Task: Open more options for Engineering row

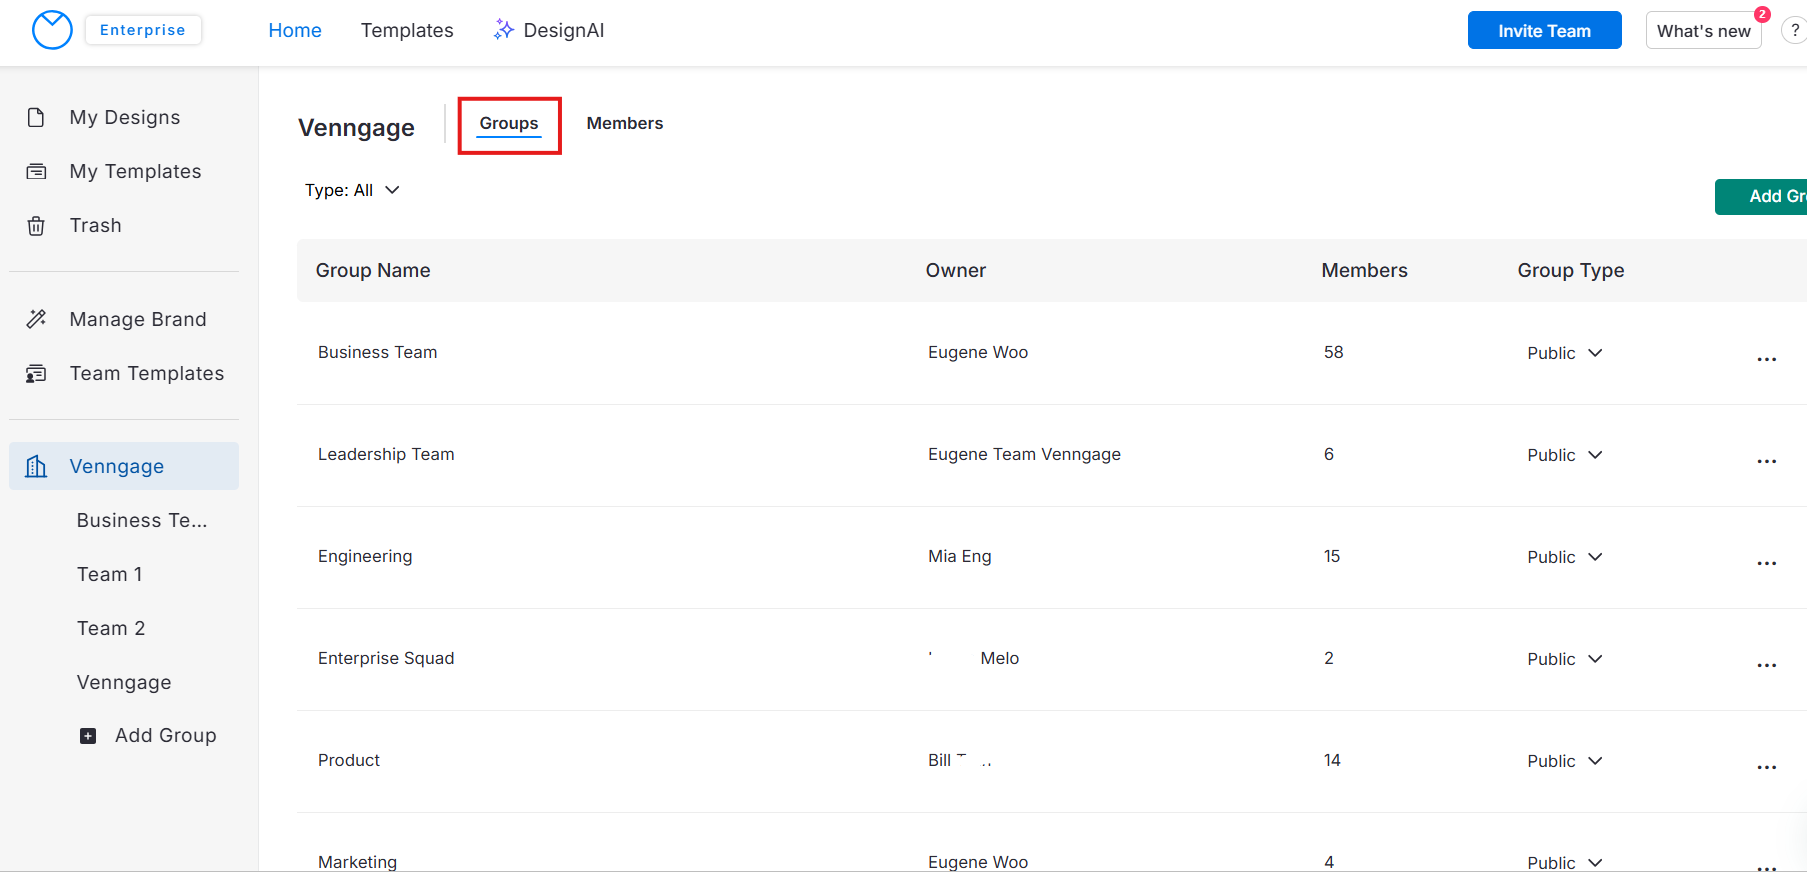Action: click(x=1766, y=563)
